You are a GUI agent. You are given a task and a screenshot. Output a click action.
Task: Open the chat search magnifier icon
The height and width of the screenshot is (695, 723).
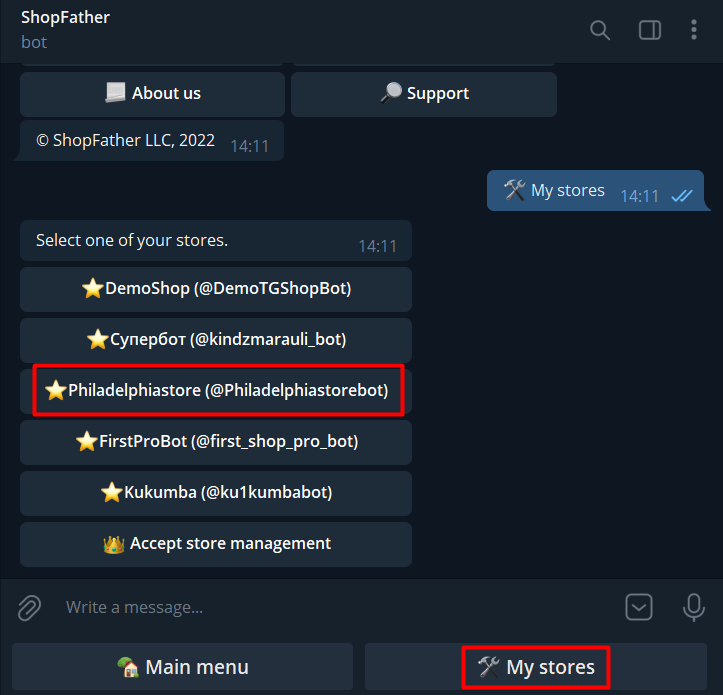[599, 30]
